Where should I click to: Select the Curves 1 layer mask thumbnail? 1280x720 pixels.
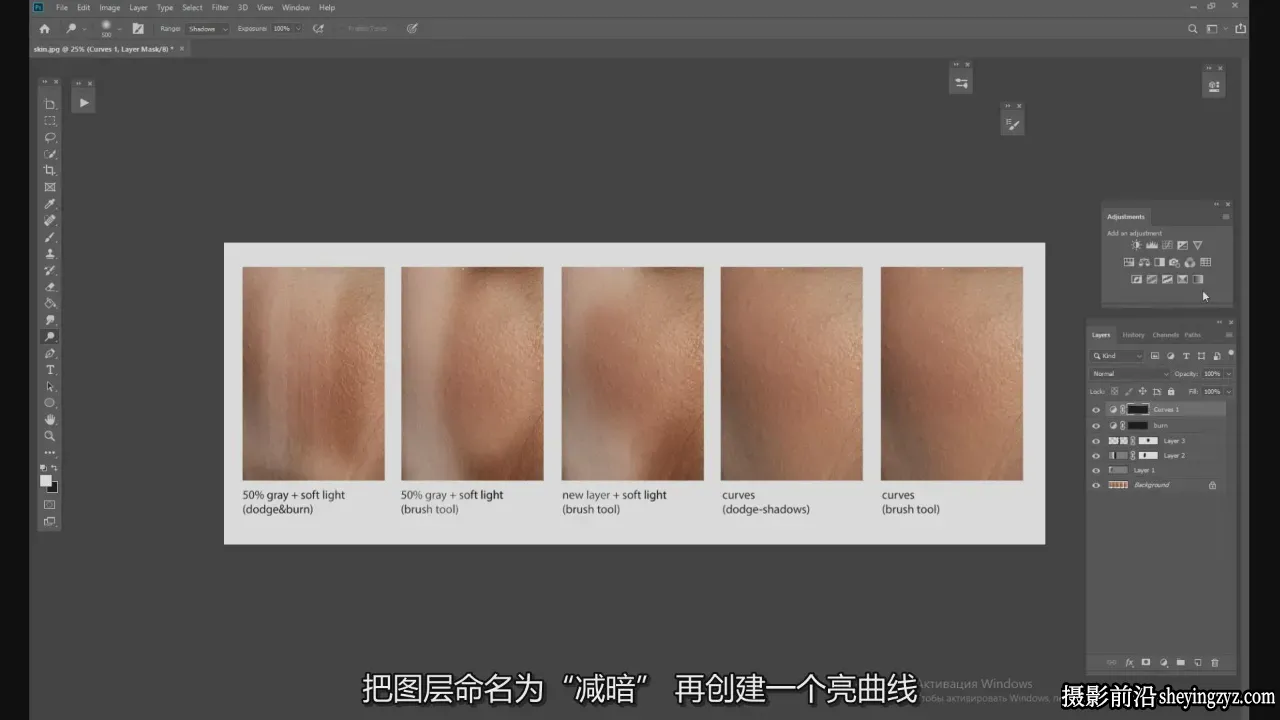[1138, 410]
